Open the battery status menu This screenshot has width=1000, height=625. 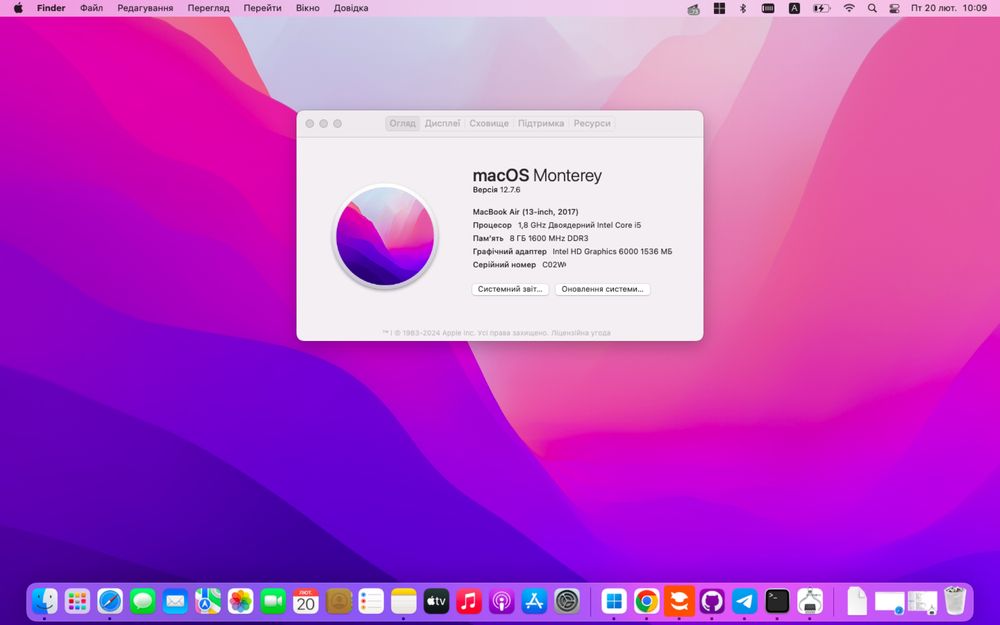[821, 8]
